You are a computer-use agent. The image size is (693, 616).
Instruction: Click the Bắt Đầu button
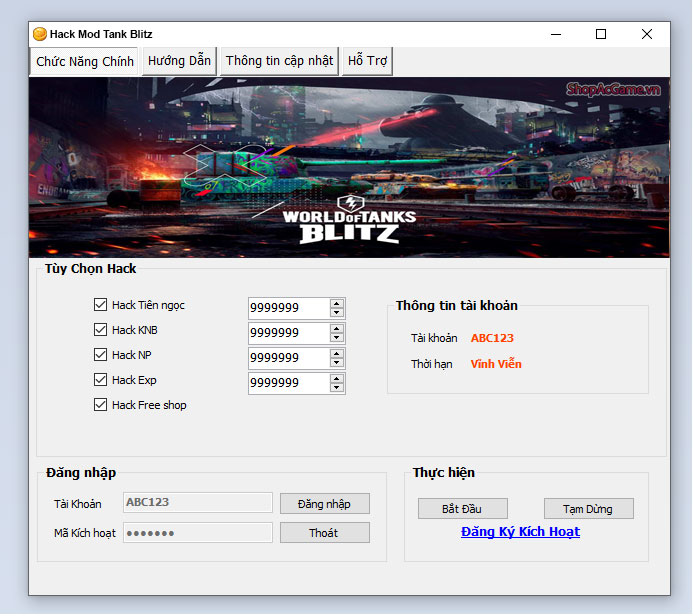click(x=462, y=509)
